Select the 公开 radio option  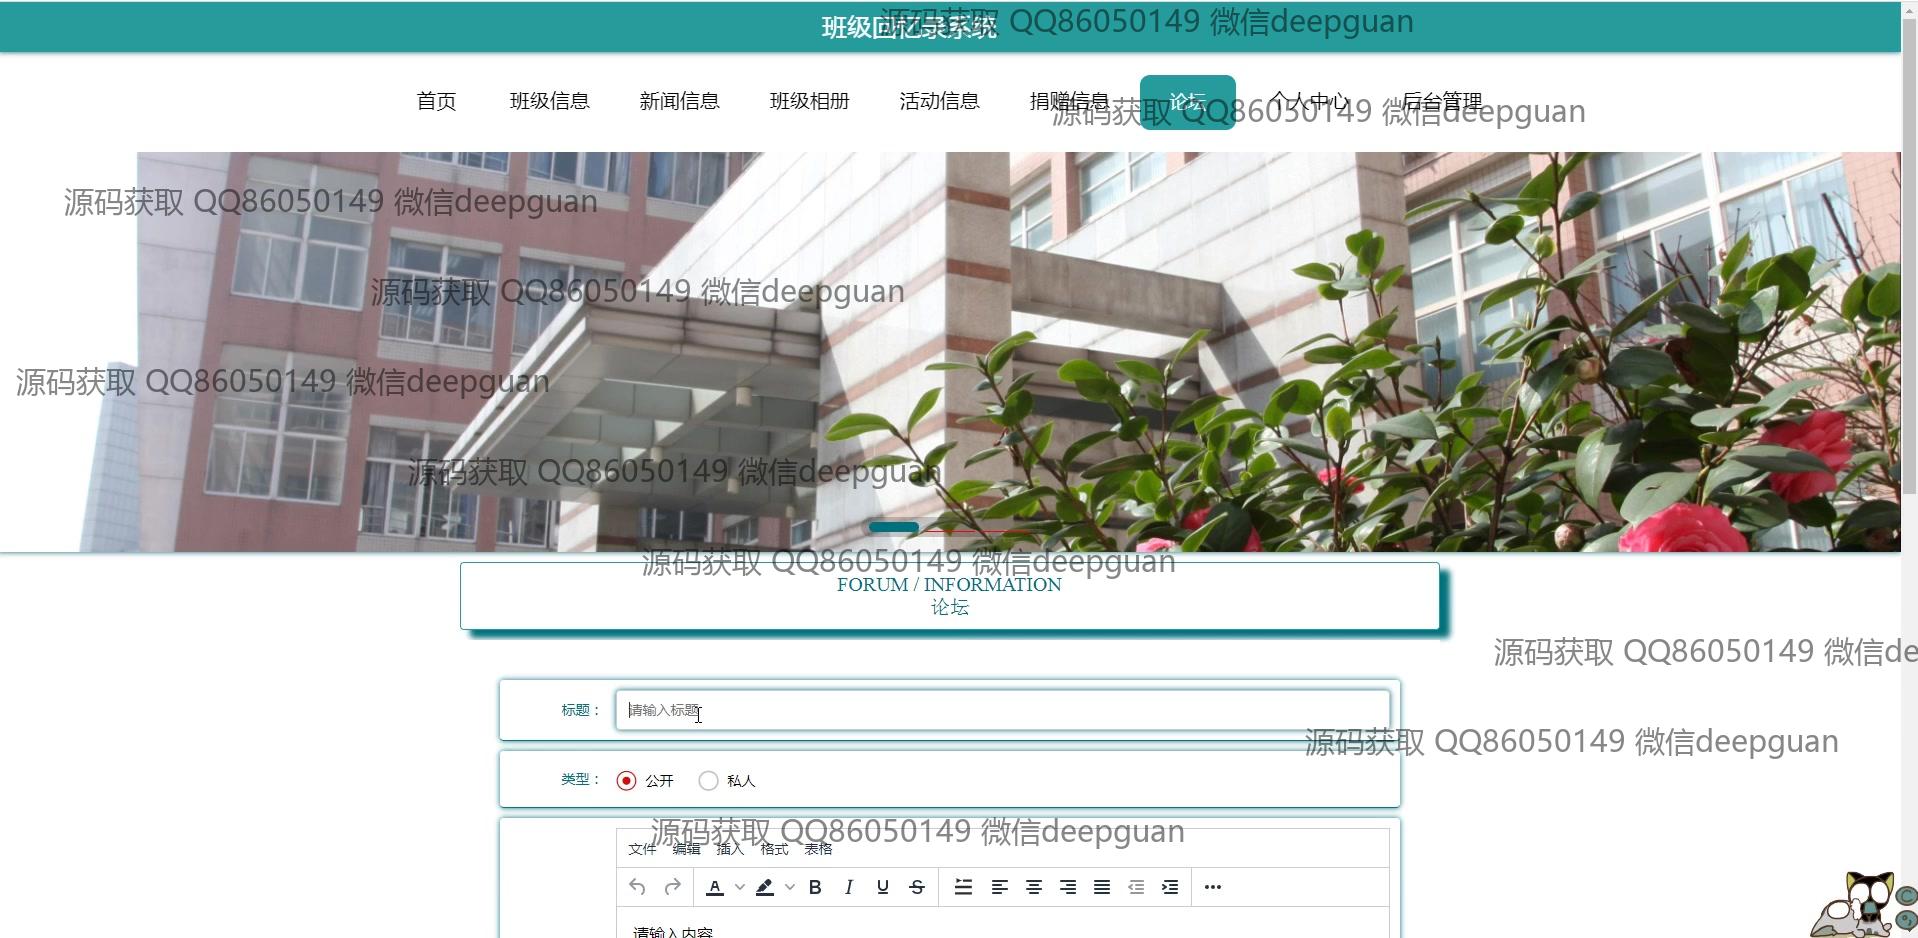[x=627, y=781]
